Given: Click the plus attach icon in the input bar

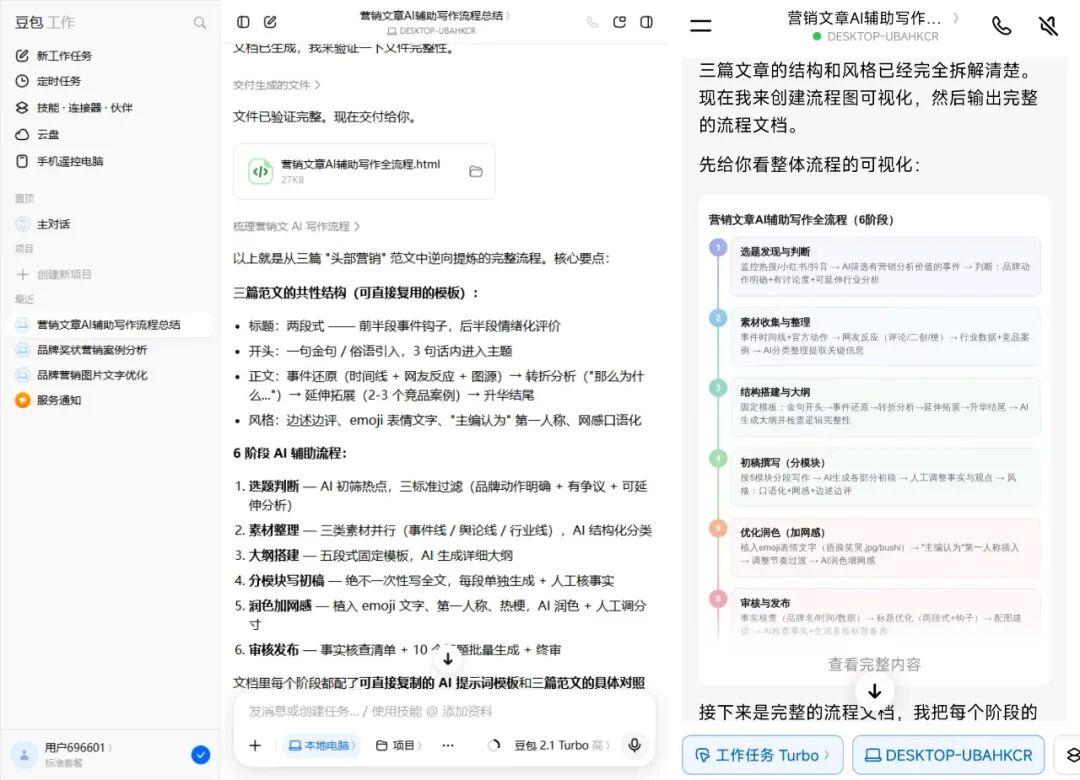Looking at the screenshot, I should click(255, 745).
